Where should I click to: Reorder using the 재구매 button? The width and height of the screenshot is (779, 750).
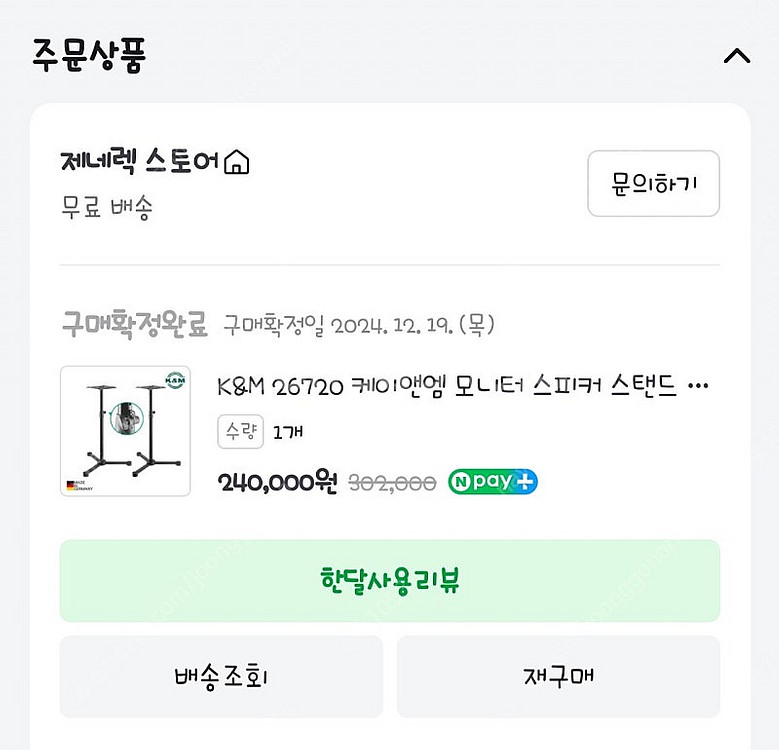tap(558, 676)
